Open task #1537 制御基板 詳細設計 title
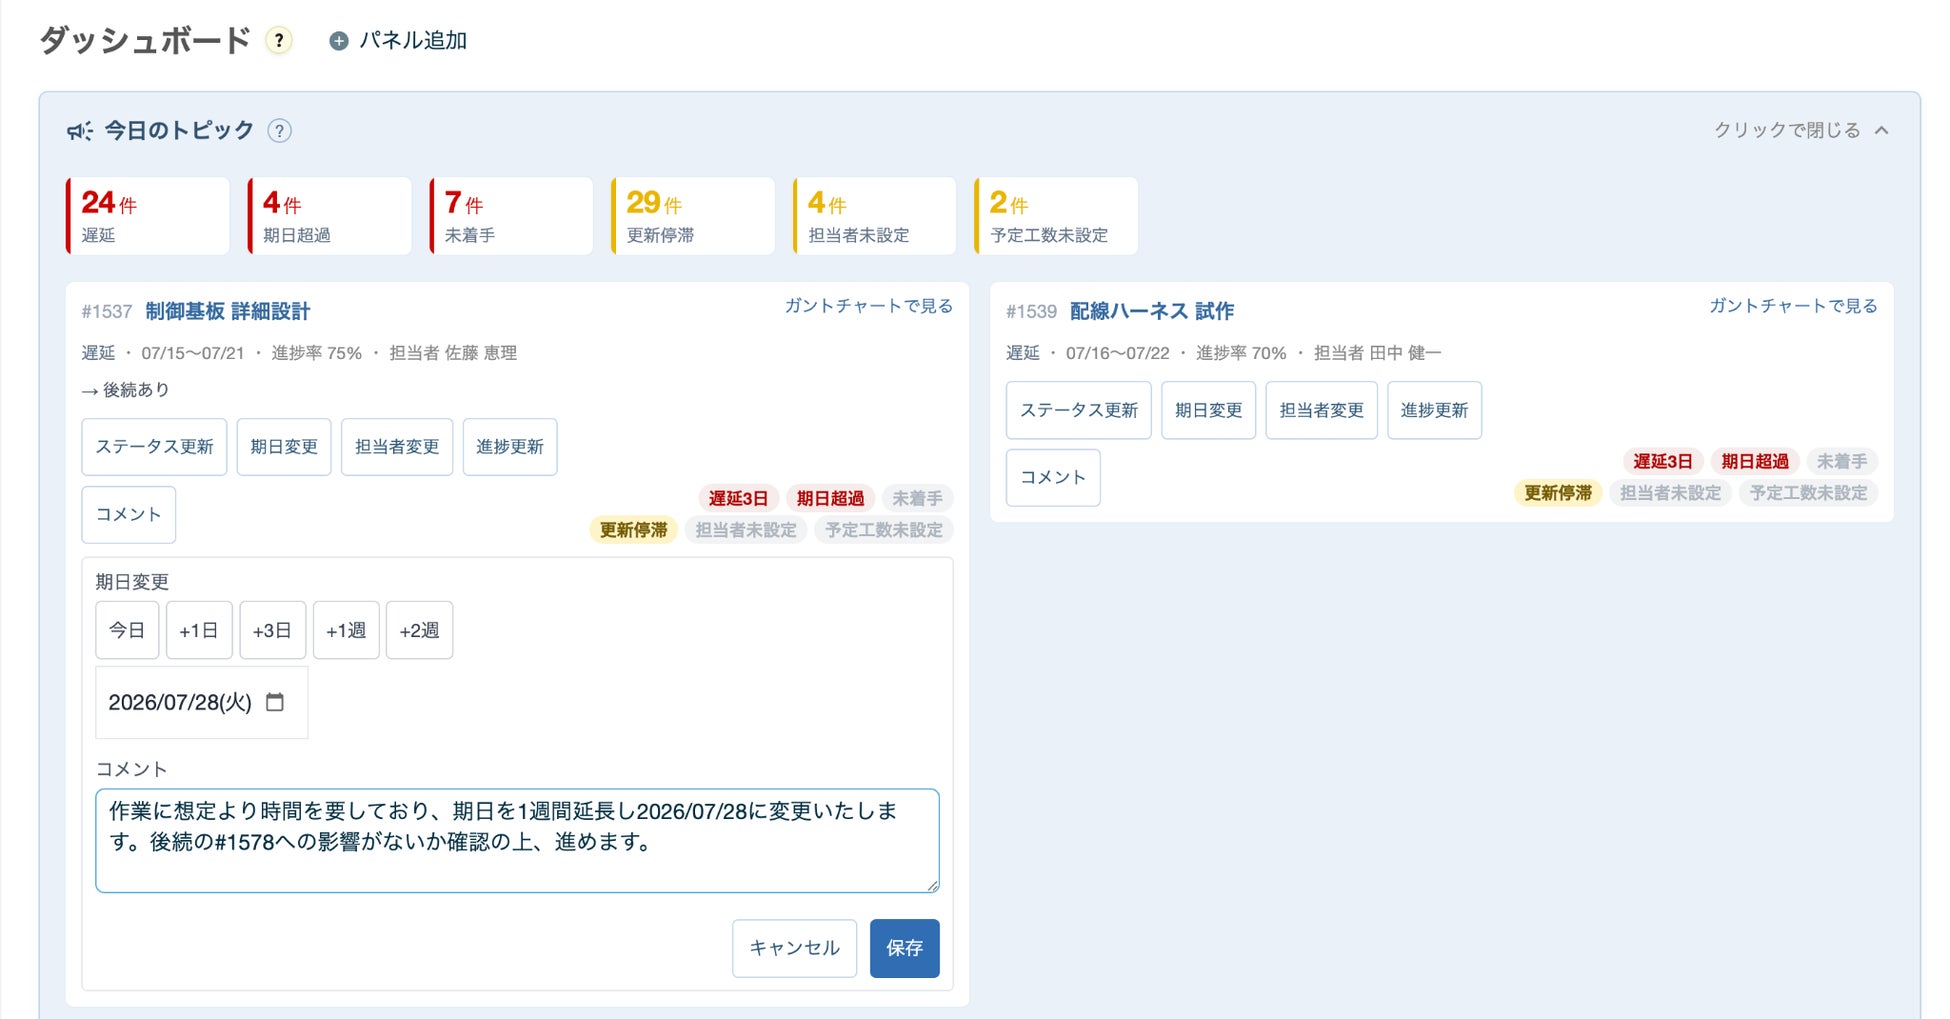The image size is (1950, 1019). (228, 311)
